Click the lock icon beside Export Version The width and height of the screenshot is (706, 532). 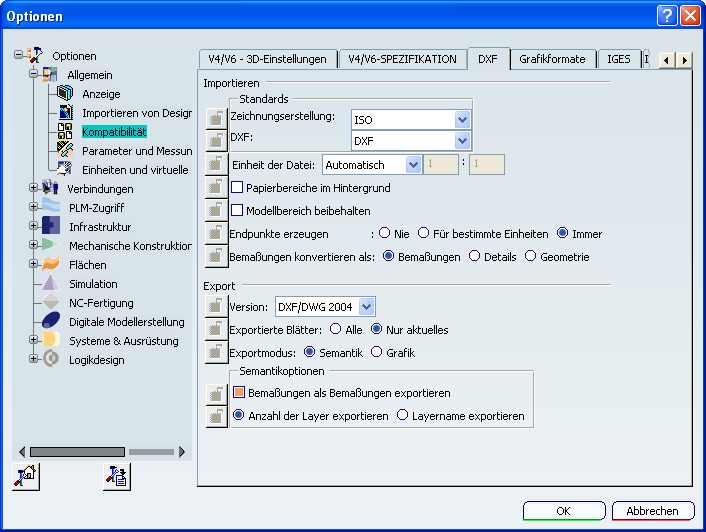tap(215, 307)
